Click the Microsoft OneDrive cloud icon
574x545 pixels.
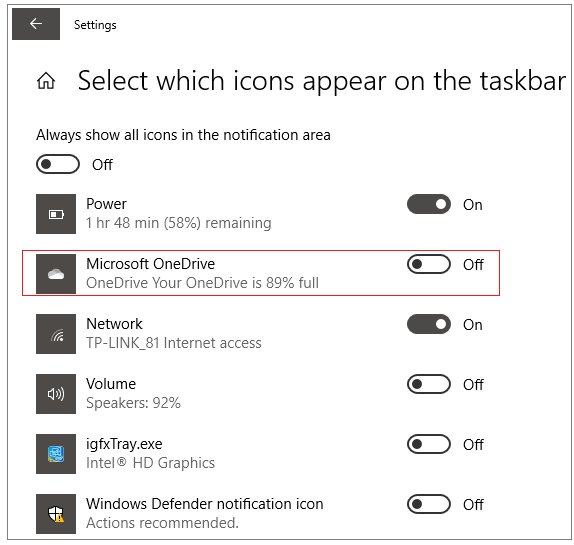coord(56,274)
